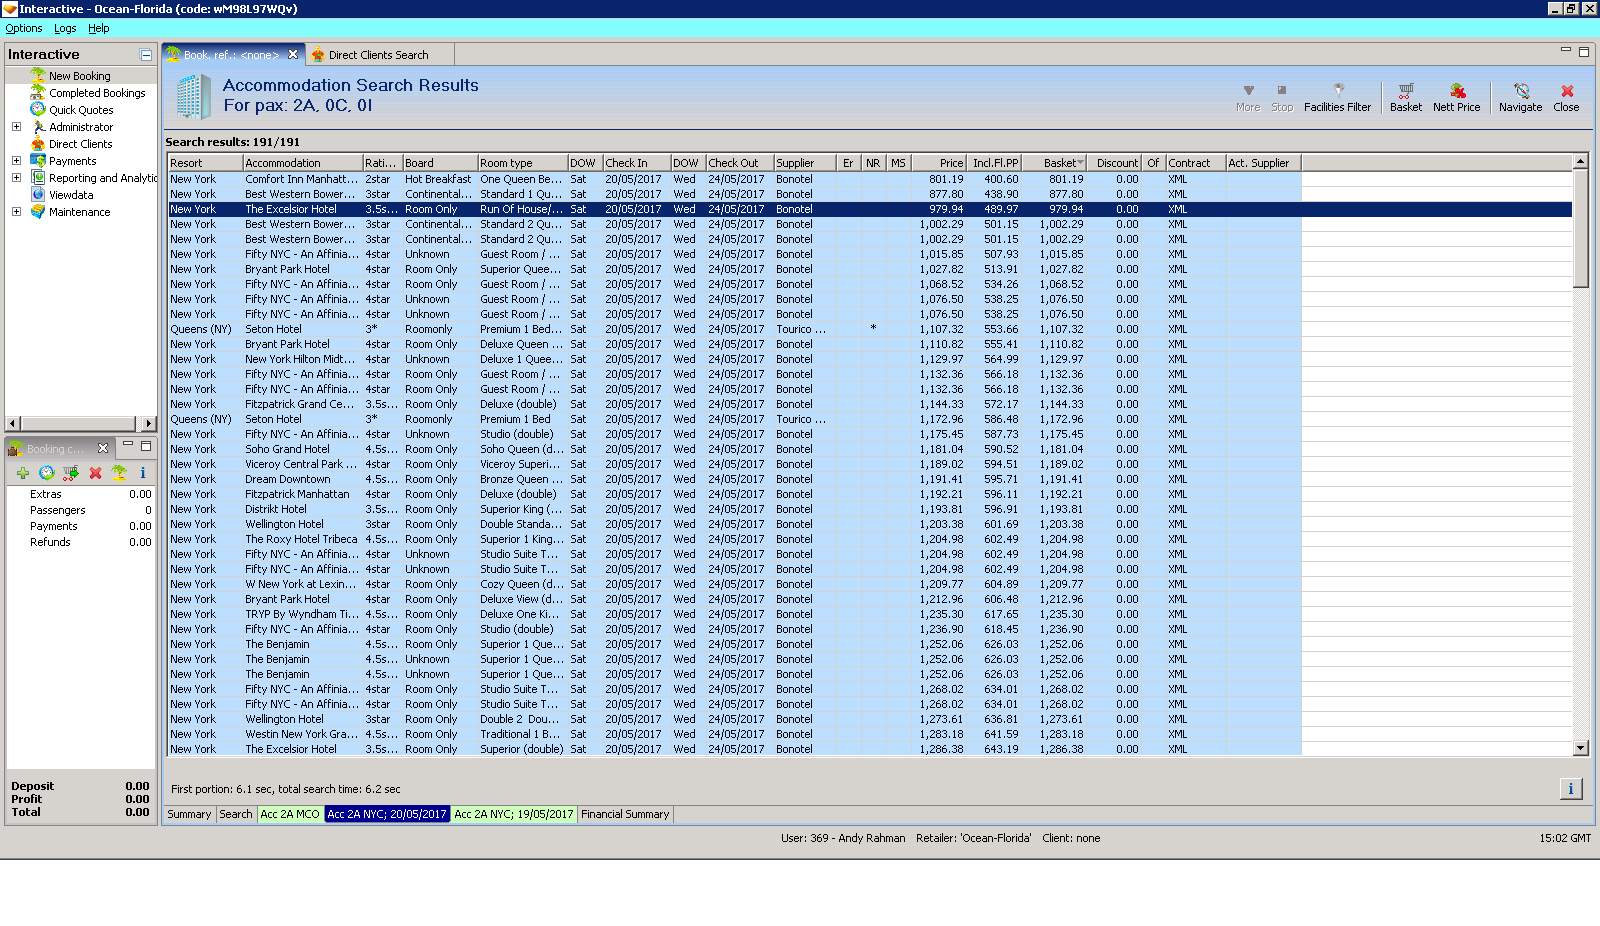Screen dimensions: 1600x926
Task: Open the Acc 2A NYC; 19/05/2017 tab
Action: pyautogui.click(x=514, y=814)
